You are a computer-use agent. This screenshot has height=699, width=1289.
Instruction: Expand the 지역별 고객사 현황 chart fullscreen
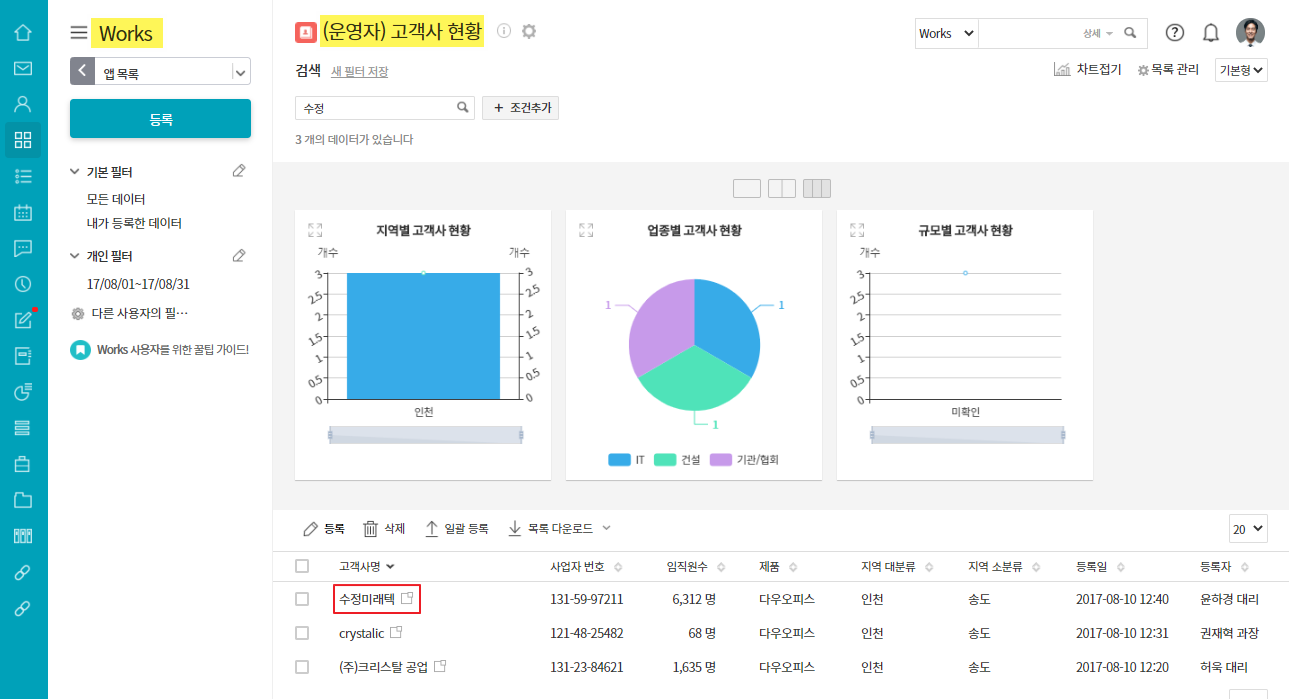tap(315, 230)
